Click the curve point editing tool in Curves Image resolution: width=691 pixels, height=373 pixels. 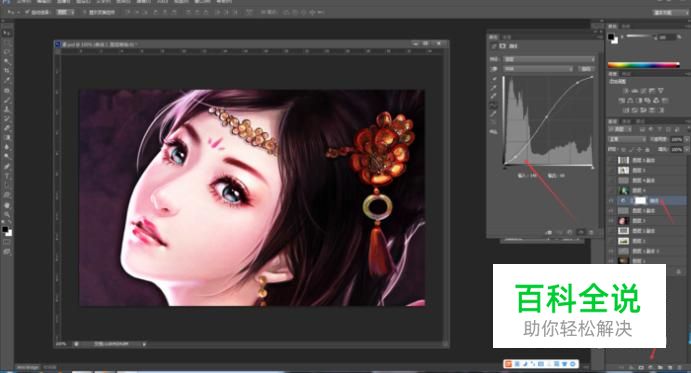(494, 105)
